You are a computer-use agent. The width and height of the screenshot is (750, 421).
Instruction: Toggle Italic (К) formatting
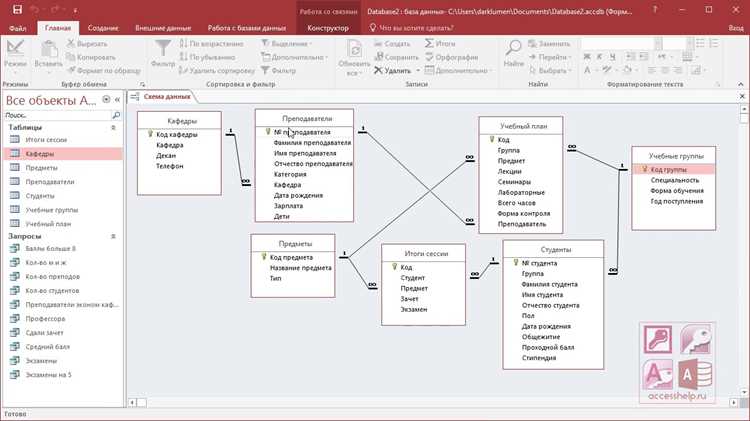click(x=599, y=57)
